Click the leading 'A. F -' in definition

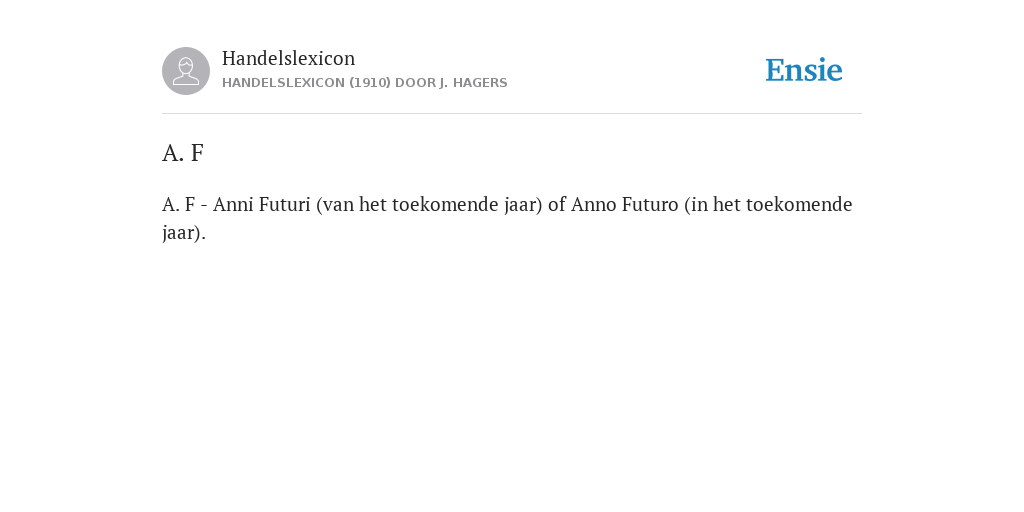click(185, 204)
